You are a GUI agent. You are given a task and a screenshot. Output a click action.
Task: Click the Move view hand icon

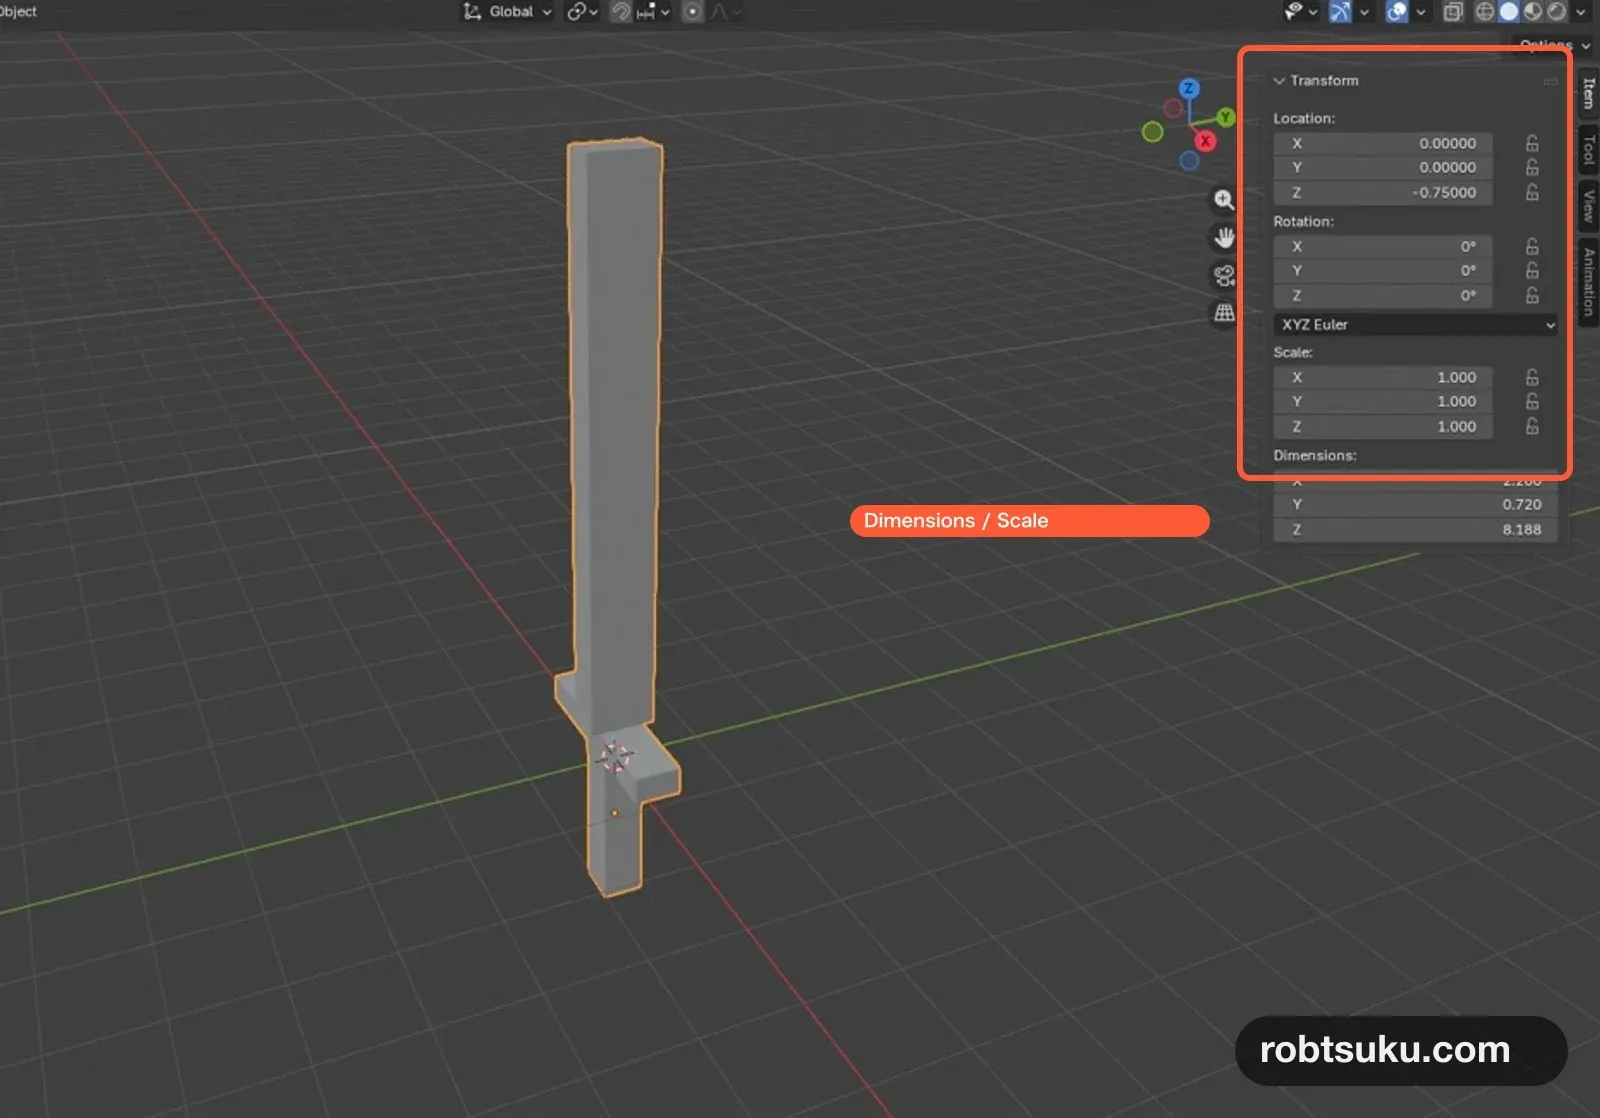tap(1224, 238)
